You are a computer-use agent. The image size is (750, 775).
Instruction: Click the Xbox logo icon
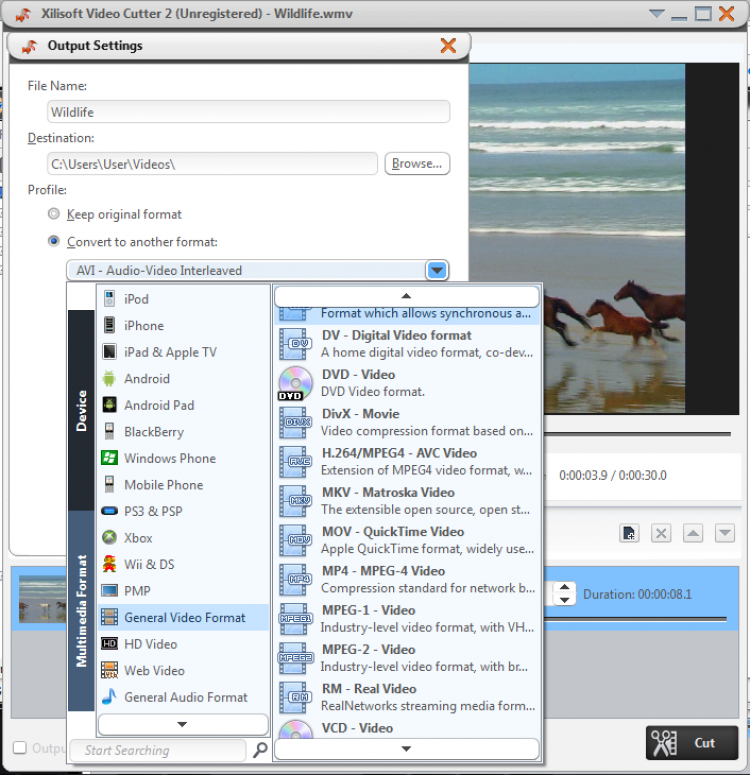coord(109,537)
